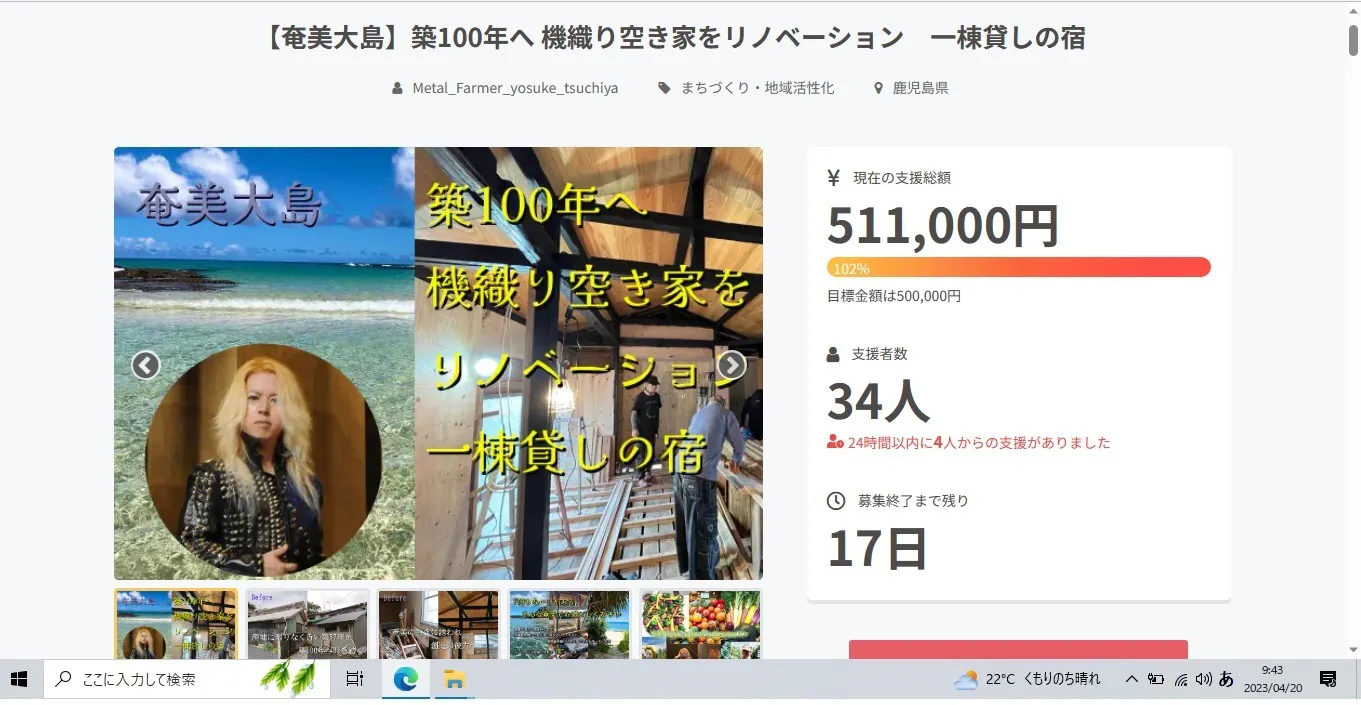Image resolution: width=1361 pixels, height=705 pixels.
Task: Click the 102% funding progress bar
Action: click(x=1018, y=267)
